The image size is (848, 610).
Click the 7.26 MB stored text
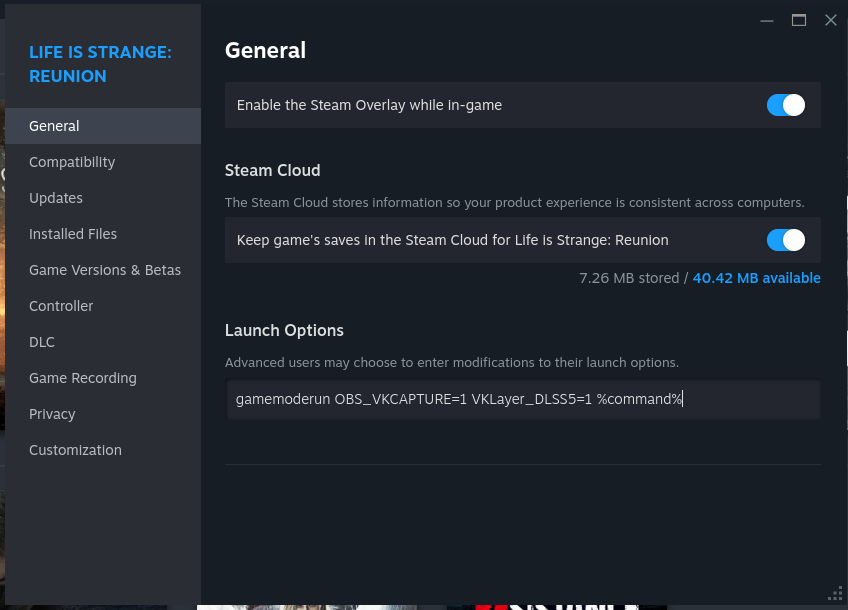629,278
